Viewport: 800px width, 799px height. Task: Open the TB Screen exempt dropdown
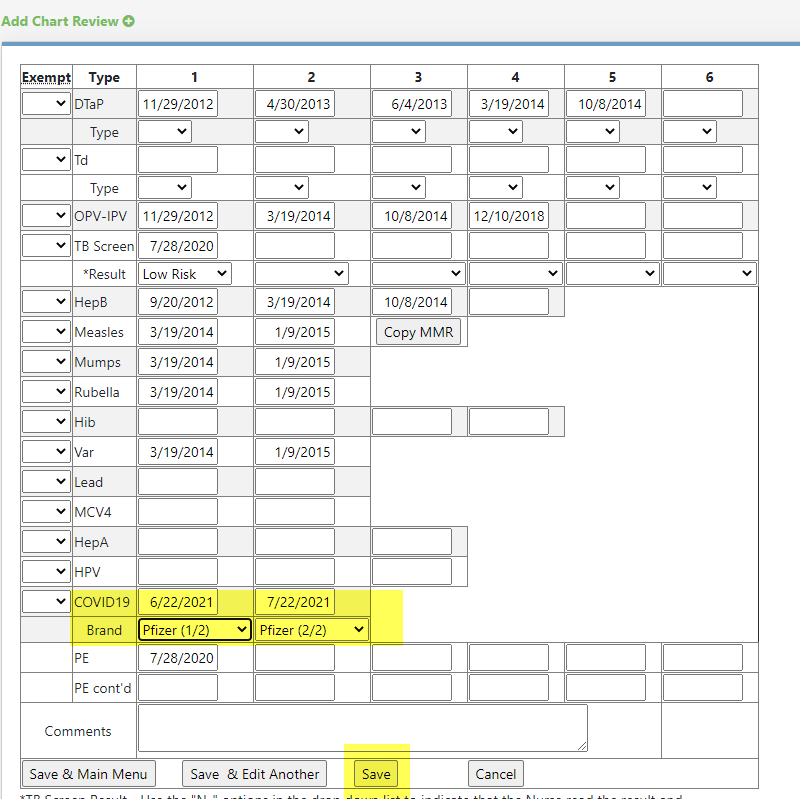[x=46, y=246]
